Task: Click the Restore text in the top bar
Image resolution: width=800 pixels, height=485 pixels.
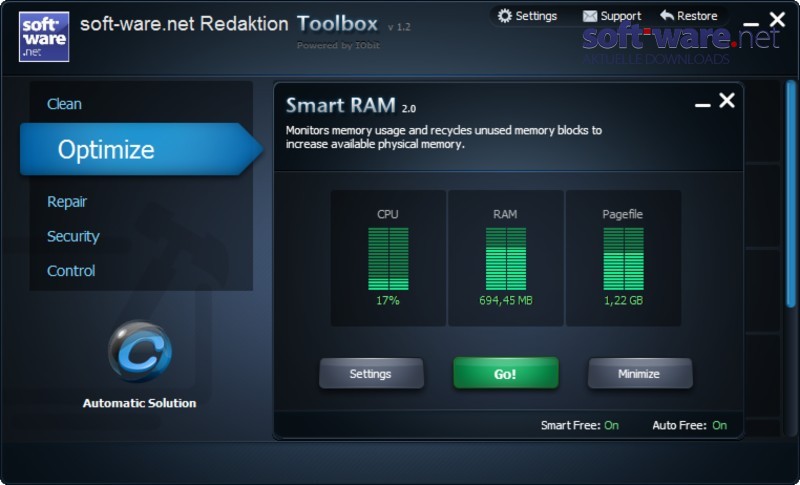Action: (697, 16)
